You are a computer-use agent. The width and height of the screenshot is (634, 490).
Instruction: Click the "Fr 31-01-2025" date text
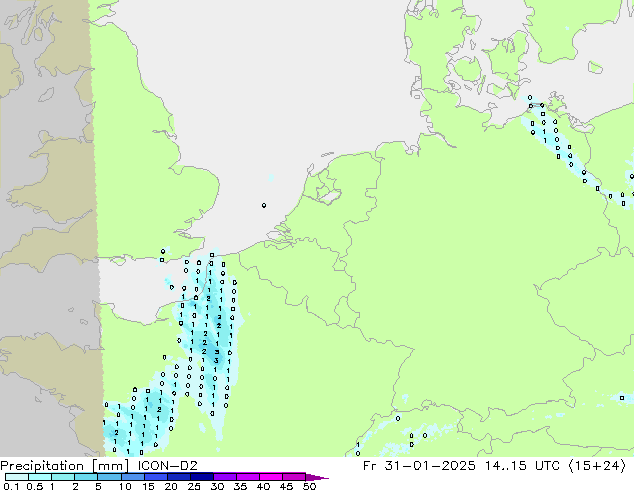419,466
